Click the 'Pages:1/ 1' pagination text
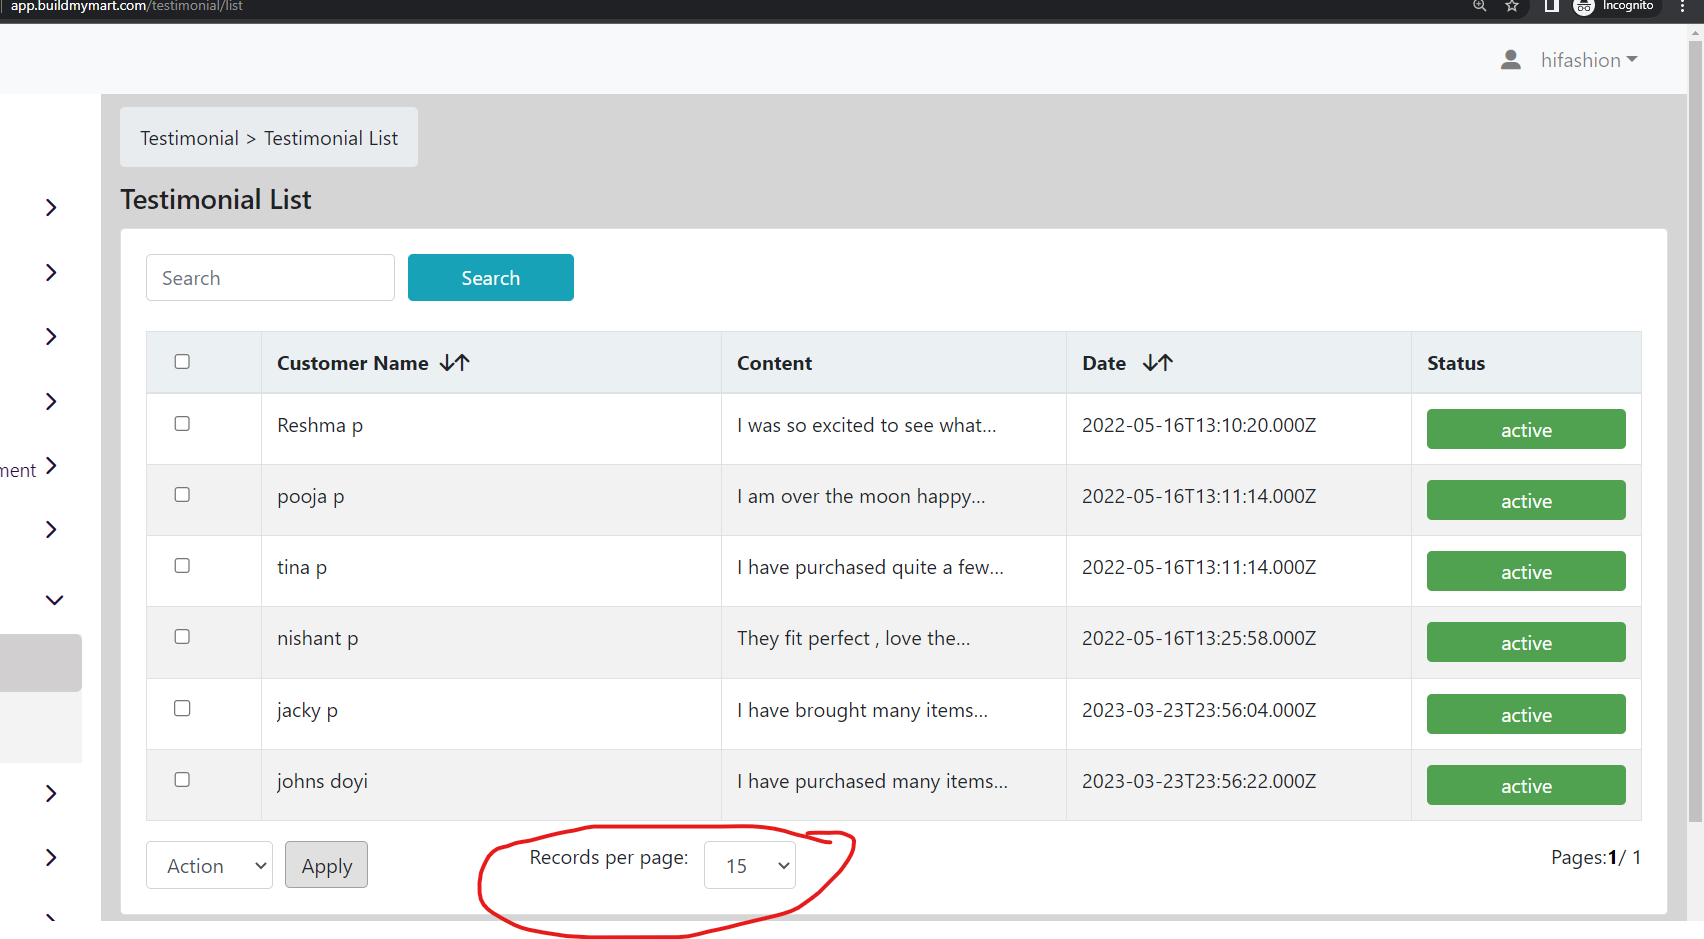Viewport: 1704px width, 939px height. [x=1596, y=857]
